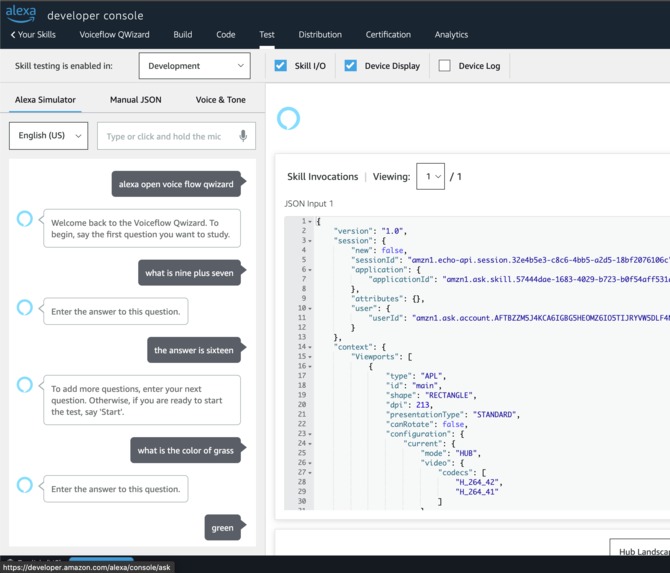The height and width of the screenshot is (573, 670).
Task: Open the Build tab
Action: coord(182,35)
